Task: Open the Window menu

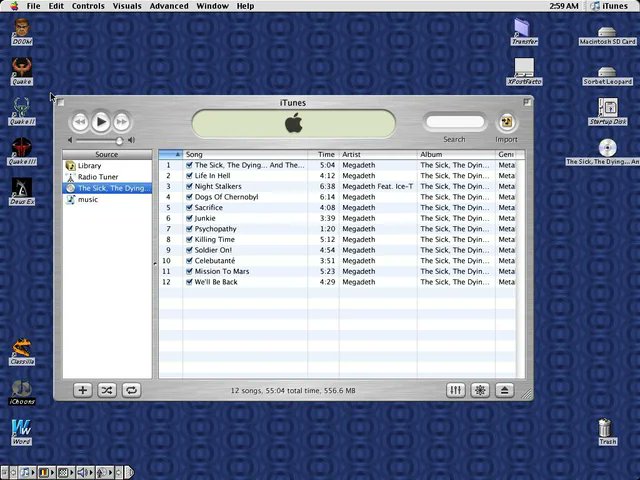Action: coord(212,6)
